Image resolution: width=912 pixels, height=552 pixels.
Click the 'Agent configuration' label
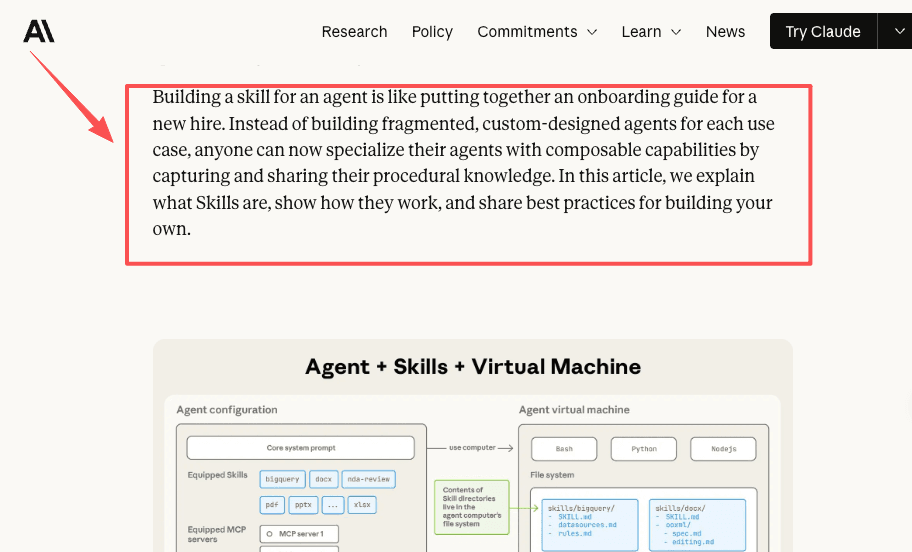point(227,409)
